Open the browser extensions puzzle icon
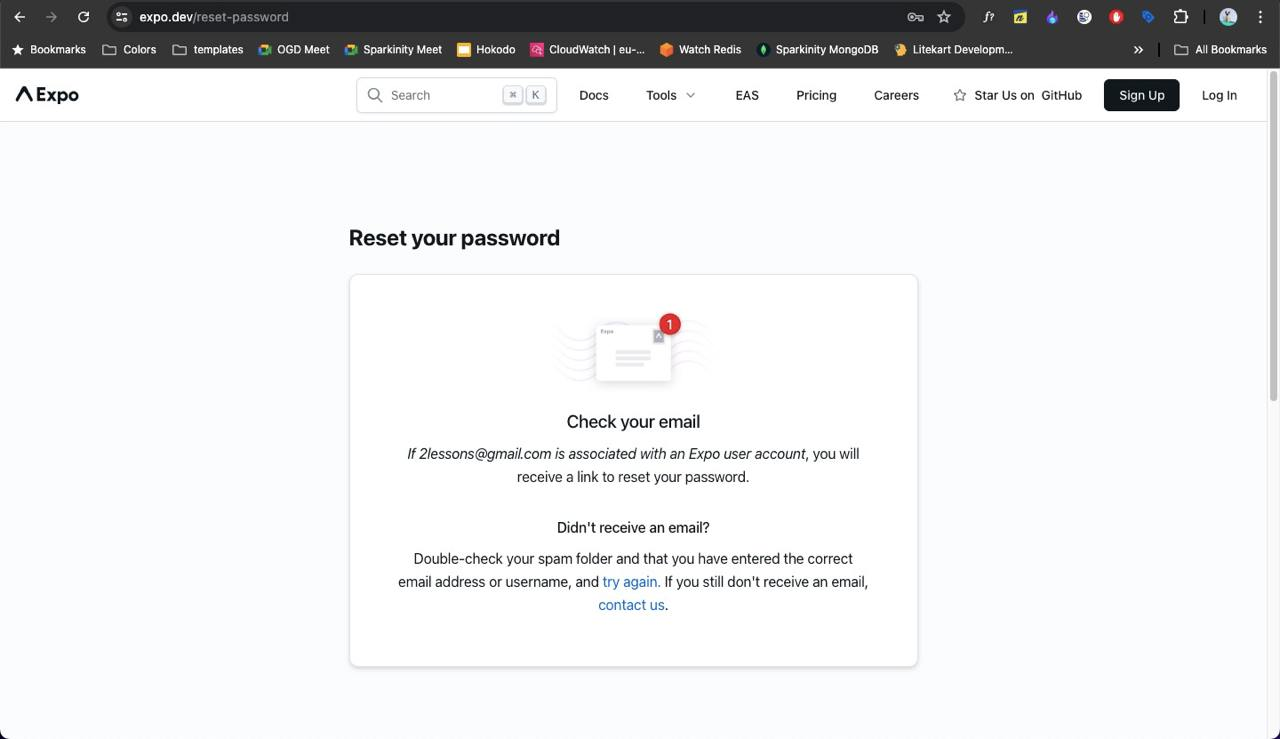This screenshot has height=739, width=1280. tap(1181, 17)
